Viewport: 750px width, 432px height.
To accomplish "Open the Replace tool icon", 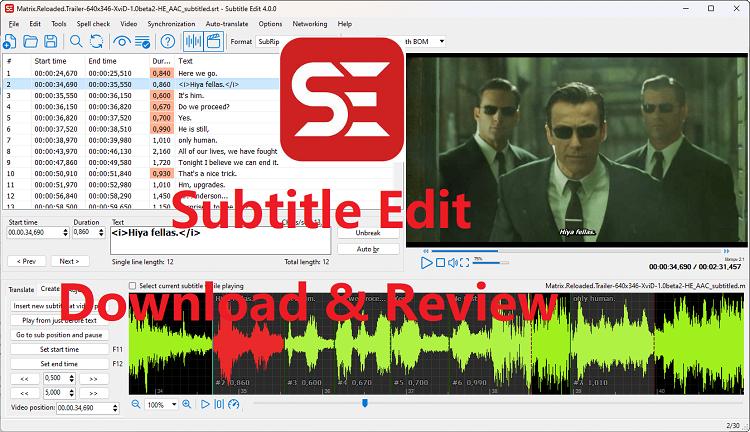I will 97,42.
